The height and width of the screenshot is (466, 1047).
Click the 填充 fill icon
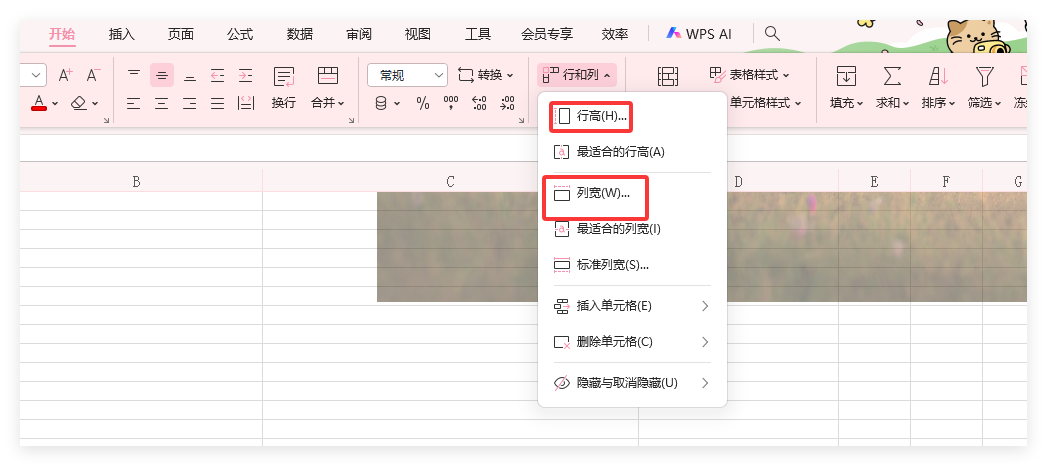(846, 76)
